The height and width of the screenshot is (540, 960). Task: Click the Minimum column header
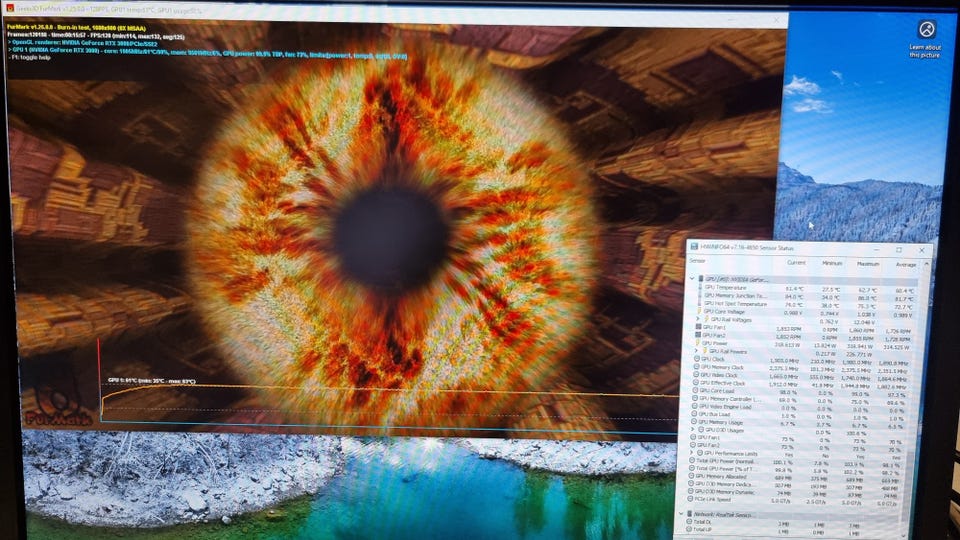tap(832, 263)
